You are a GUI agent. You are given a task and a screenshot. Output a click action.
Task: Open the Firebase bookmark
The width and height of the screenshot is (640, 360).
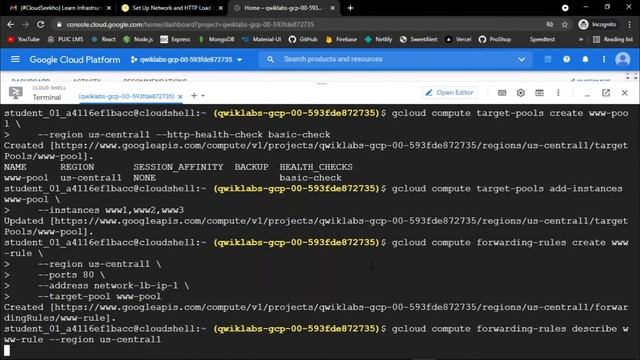click(x=341, y=40)
